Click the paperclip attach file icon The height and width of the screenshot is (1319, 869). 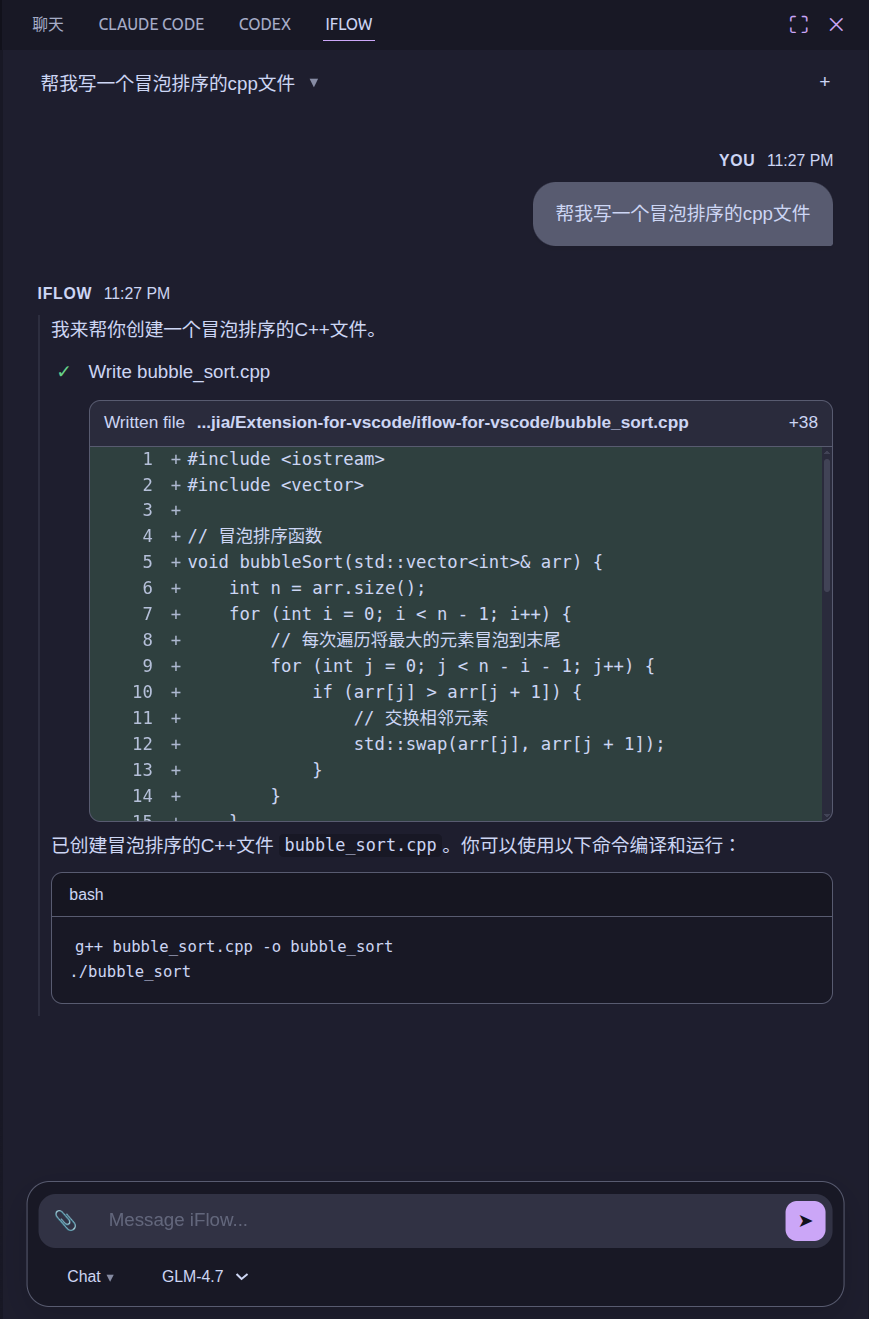(x=66, y=1220)
